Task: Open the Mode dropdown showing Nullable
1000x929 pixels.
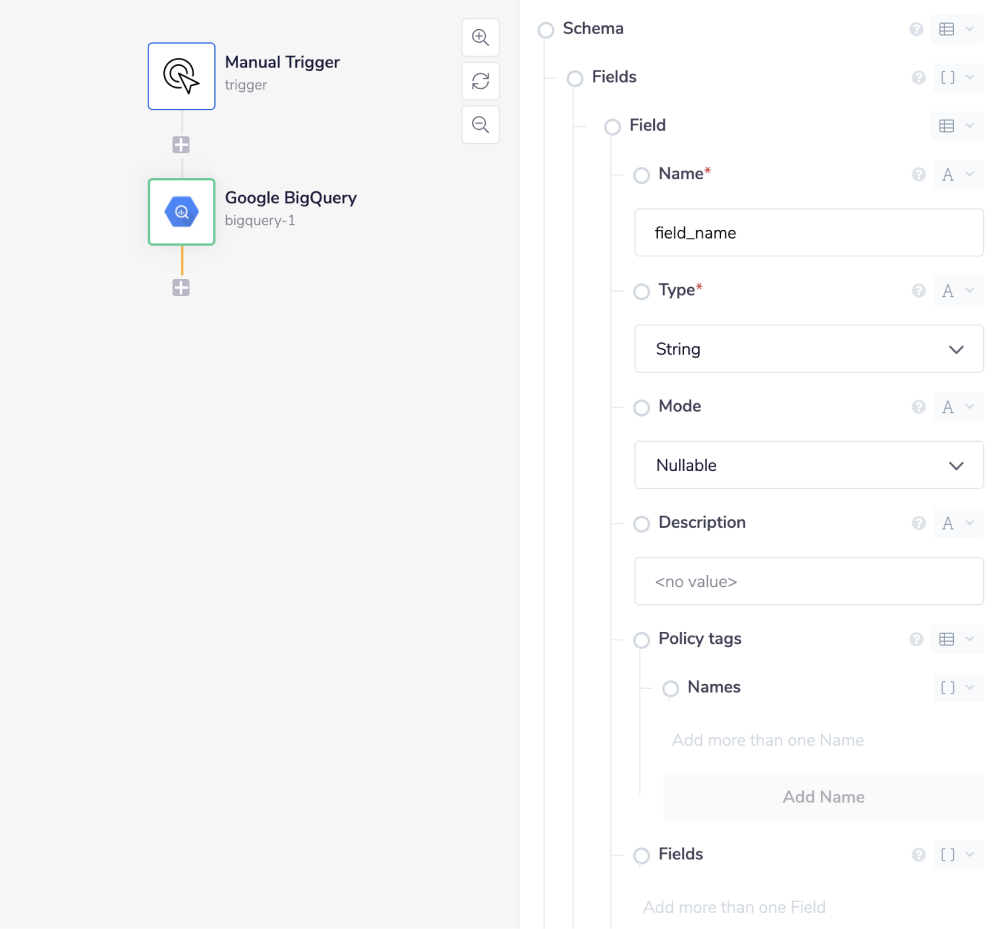Action: pyautogui.click(x=808, y=465)
